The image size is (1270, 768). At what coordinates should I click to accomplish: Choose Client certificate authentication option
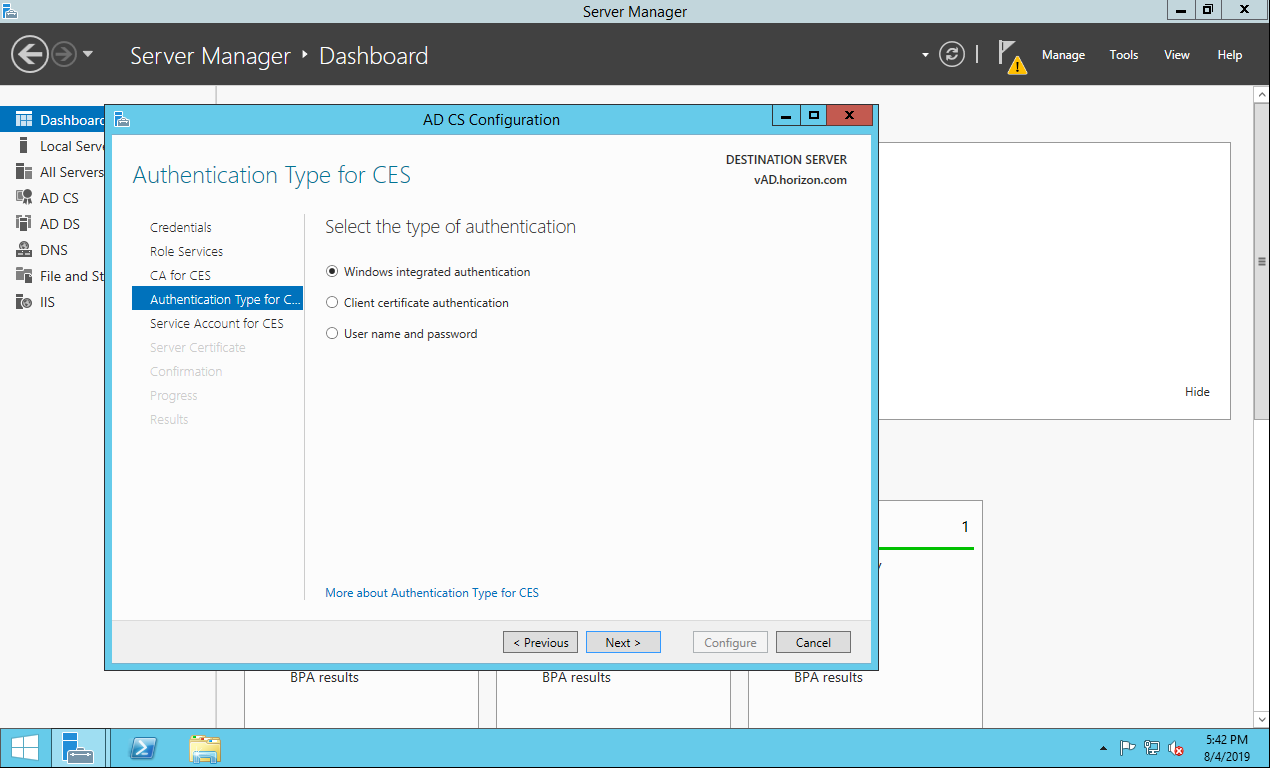[x=333, y=303]
